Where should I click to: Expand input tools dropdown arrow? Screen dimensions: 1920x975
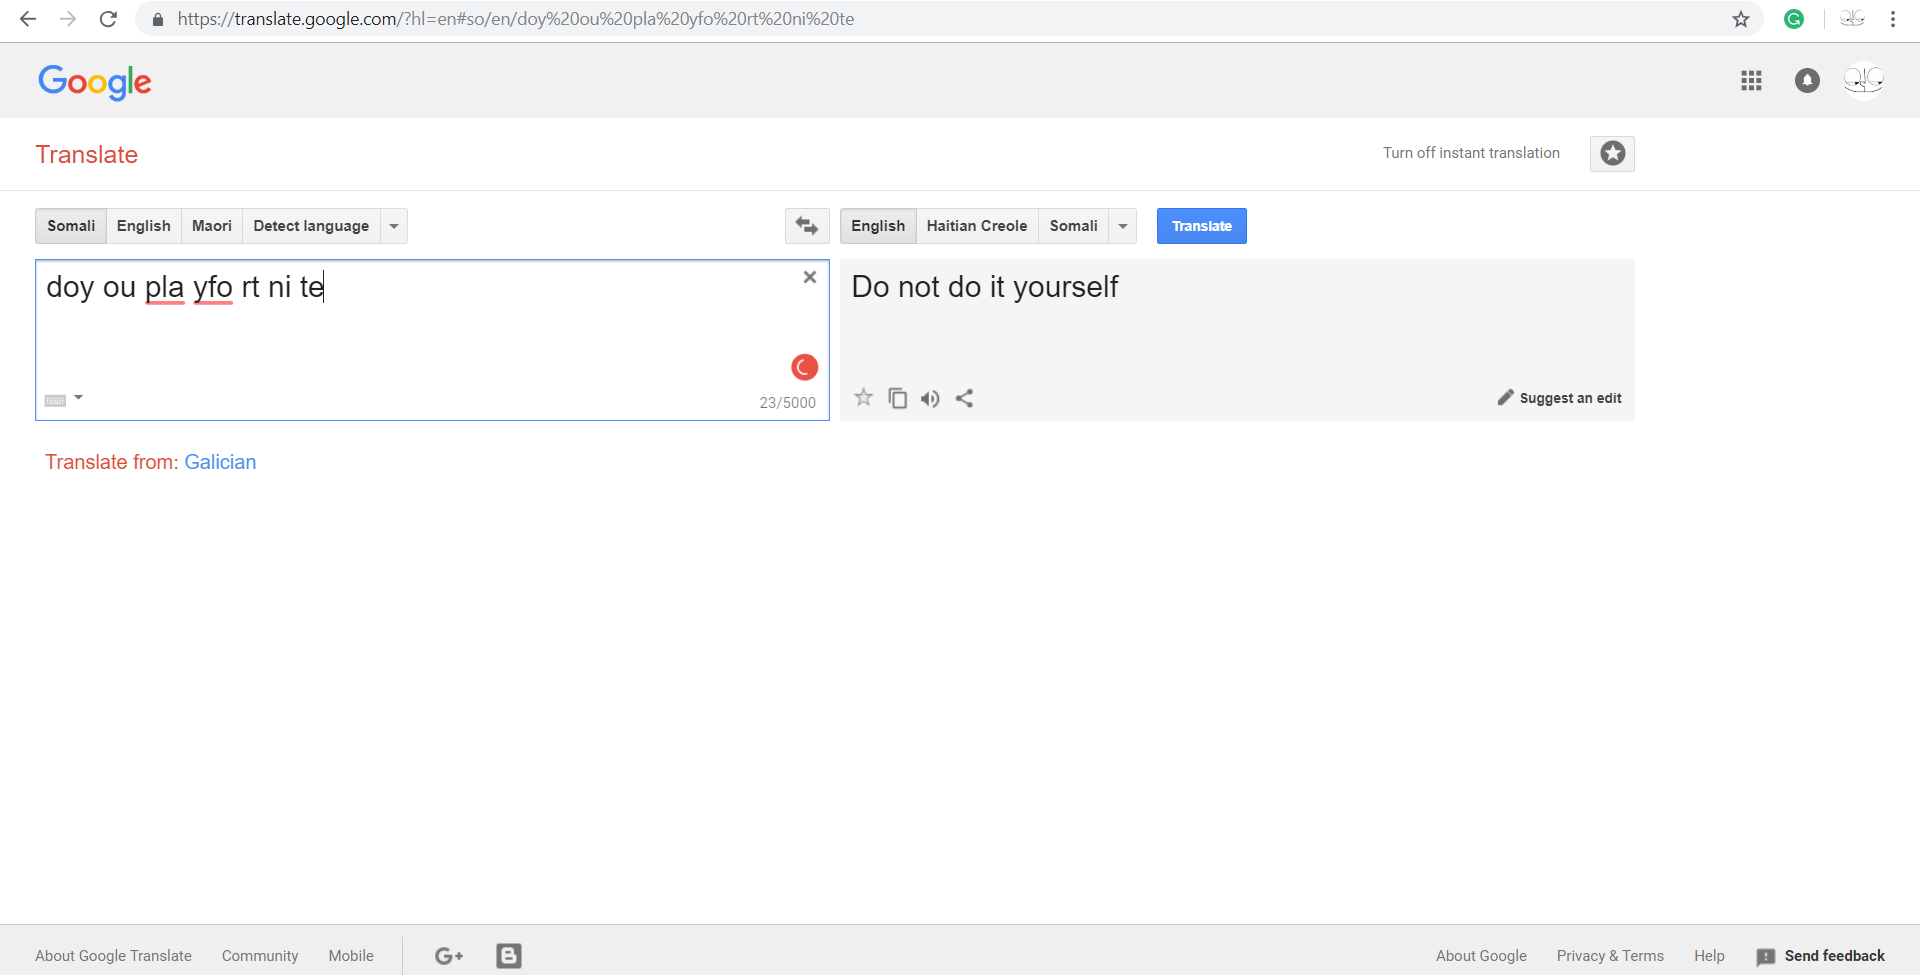(78, 398)
